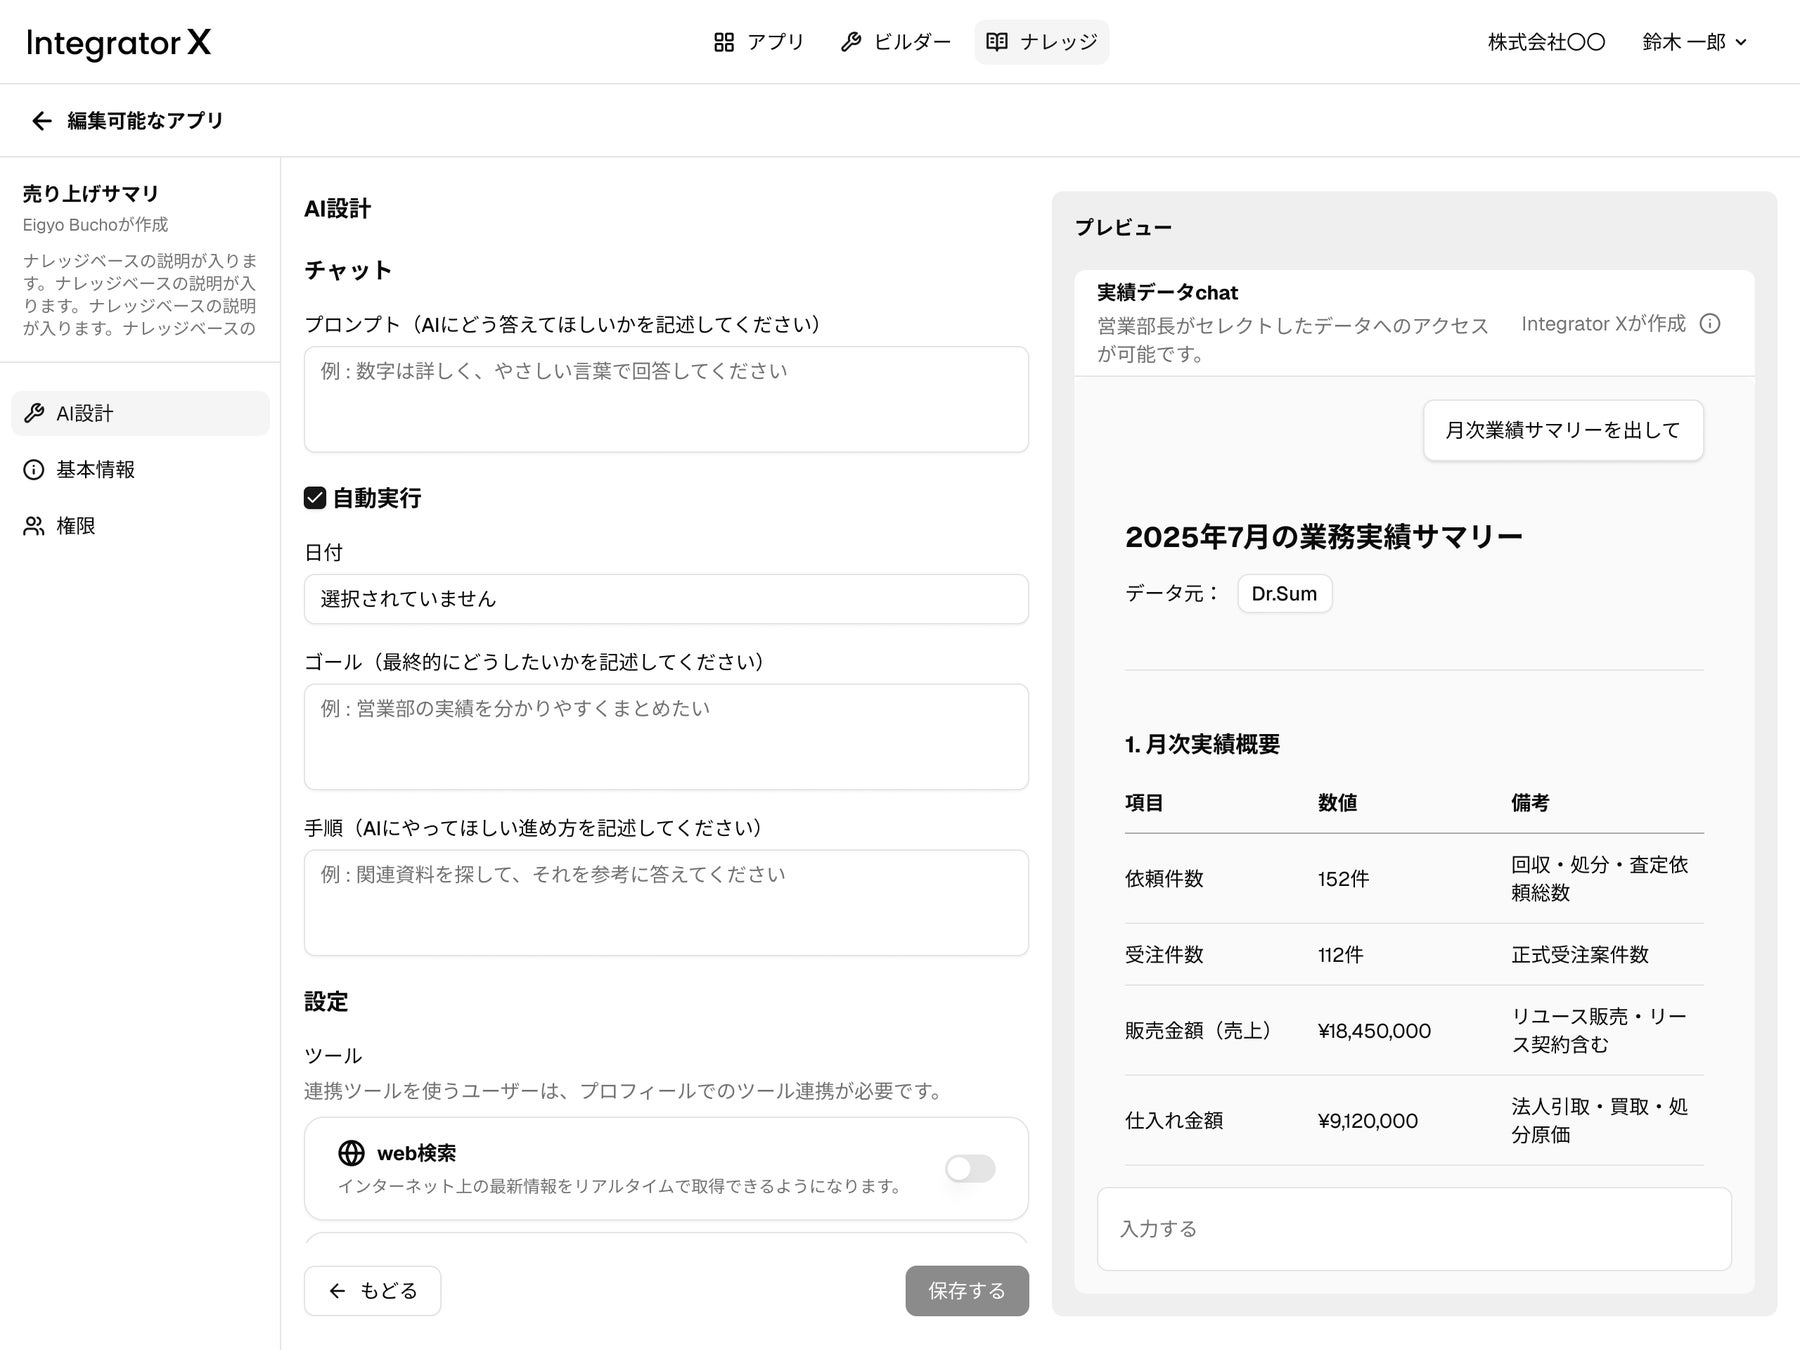Click the ¥9,120,000 value cell
The image size is (1800, 1350).
pos(1368,1121)
